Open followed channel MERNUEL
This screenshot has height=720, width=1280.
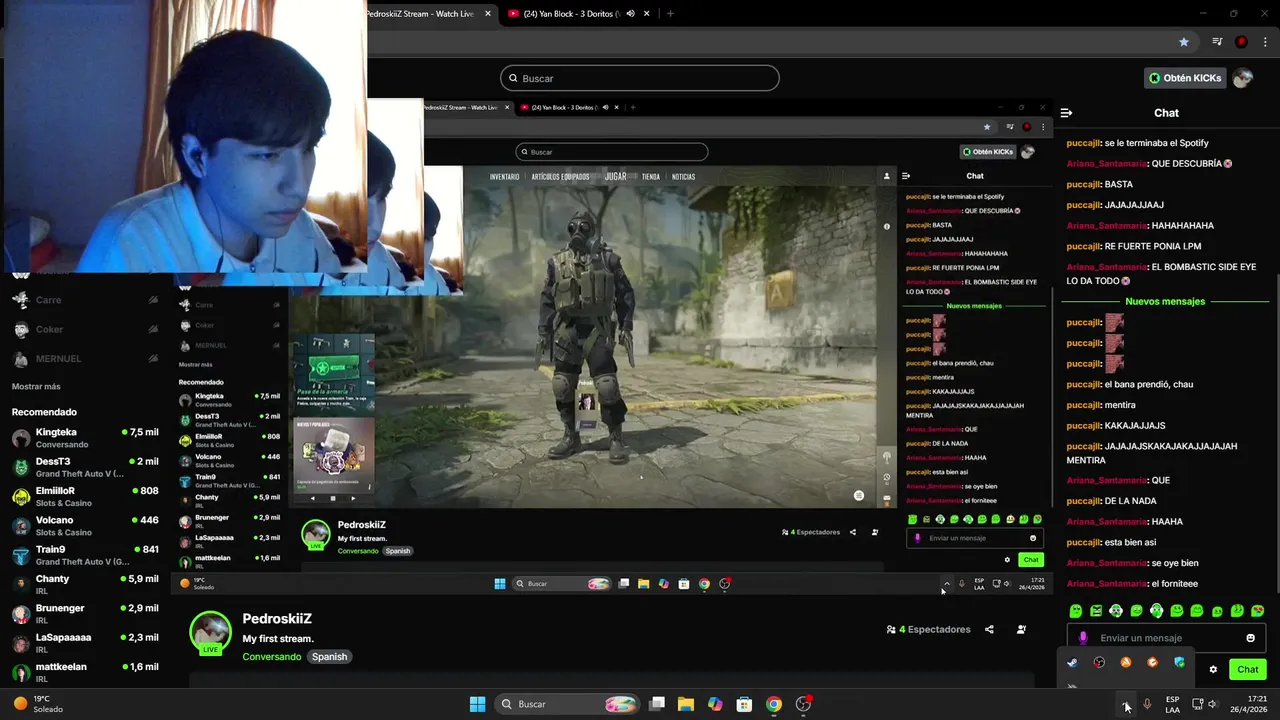click(x=85, y=358)
